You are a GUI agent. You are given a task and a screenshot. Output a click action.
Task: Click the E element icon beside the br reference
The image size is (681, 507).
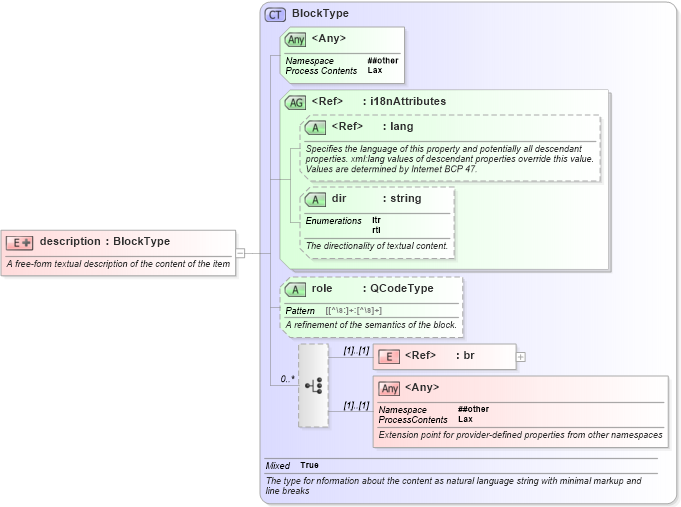point(389,357)
